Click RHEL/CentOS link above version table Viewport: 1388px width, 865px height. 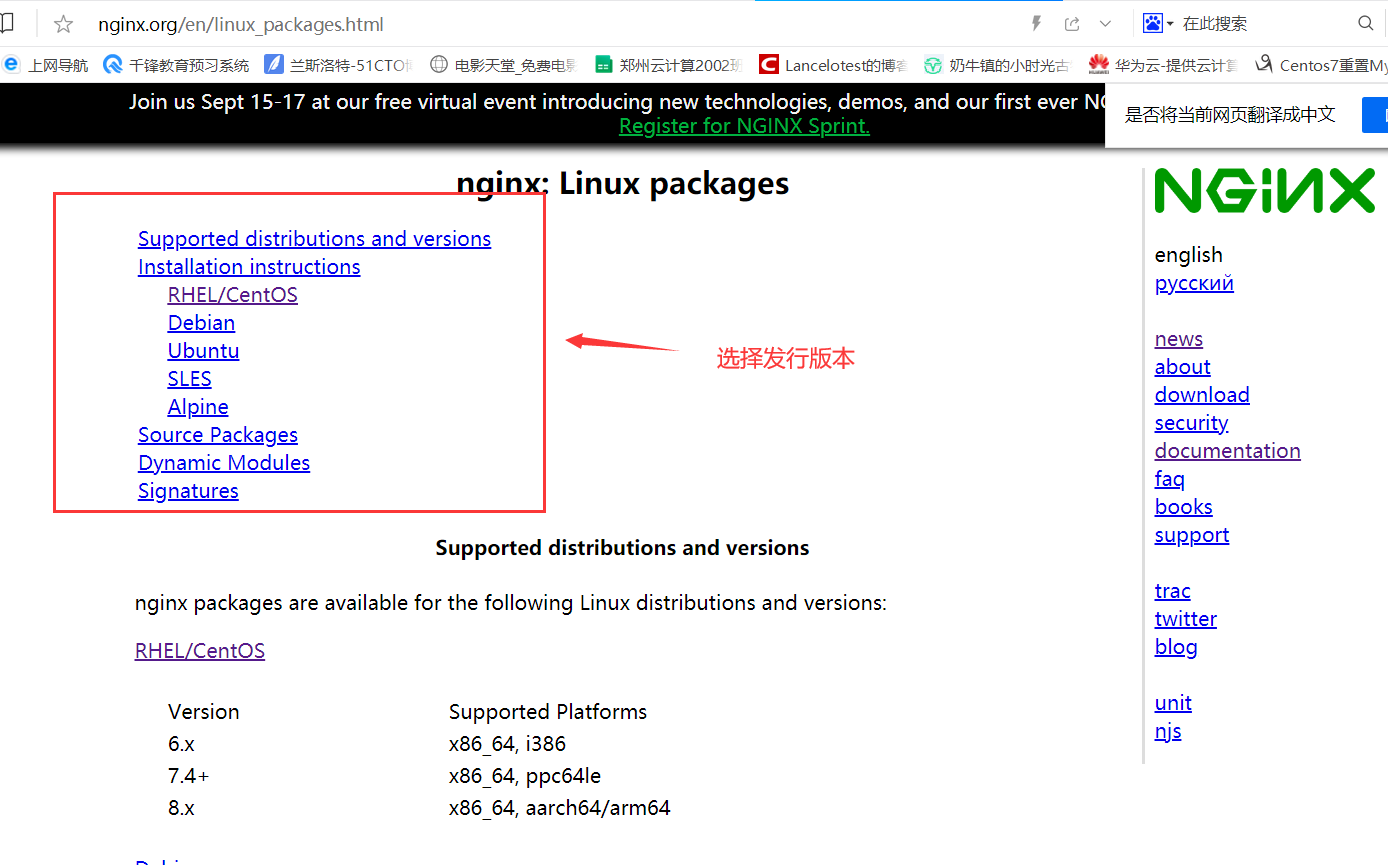click(x=200, y=651)
